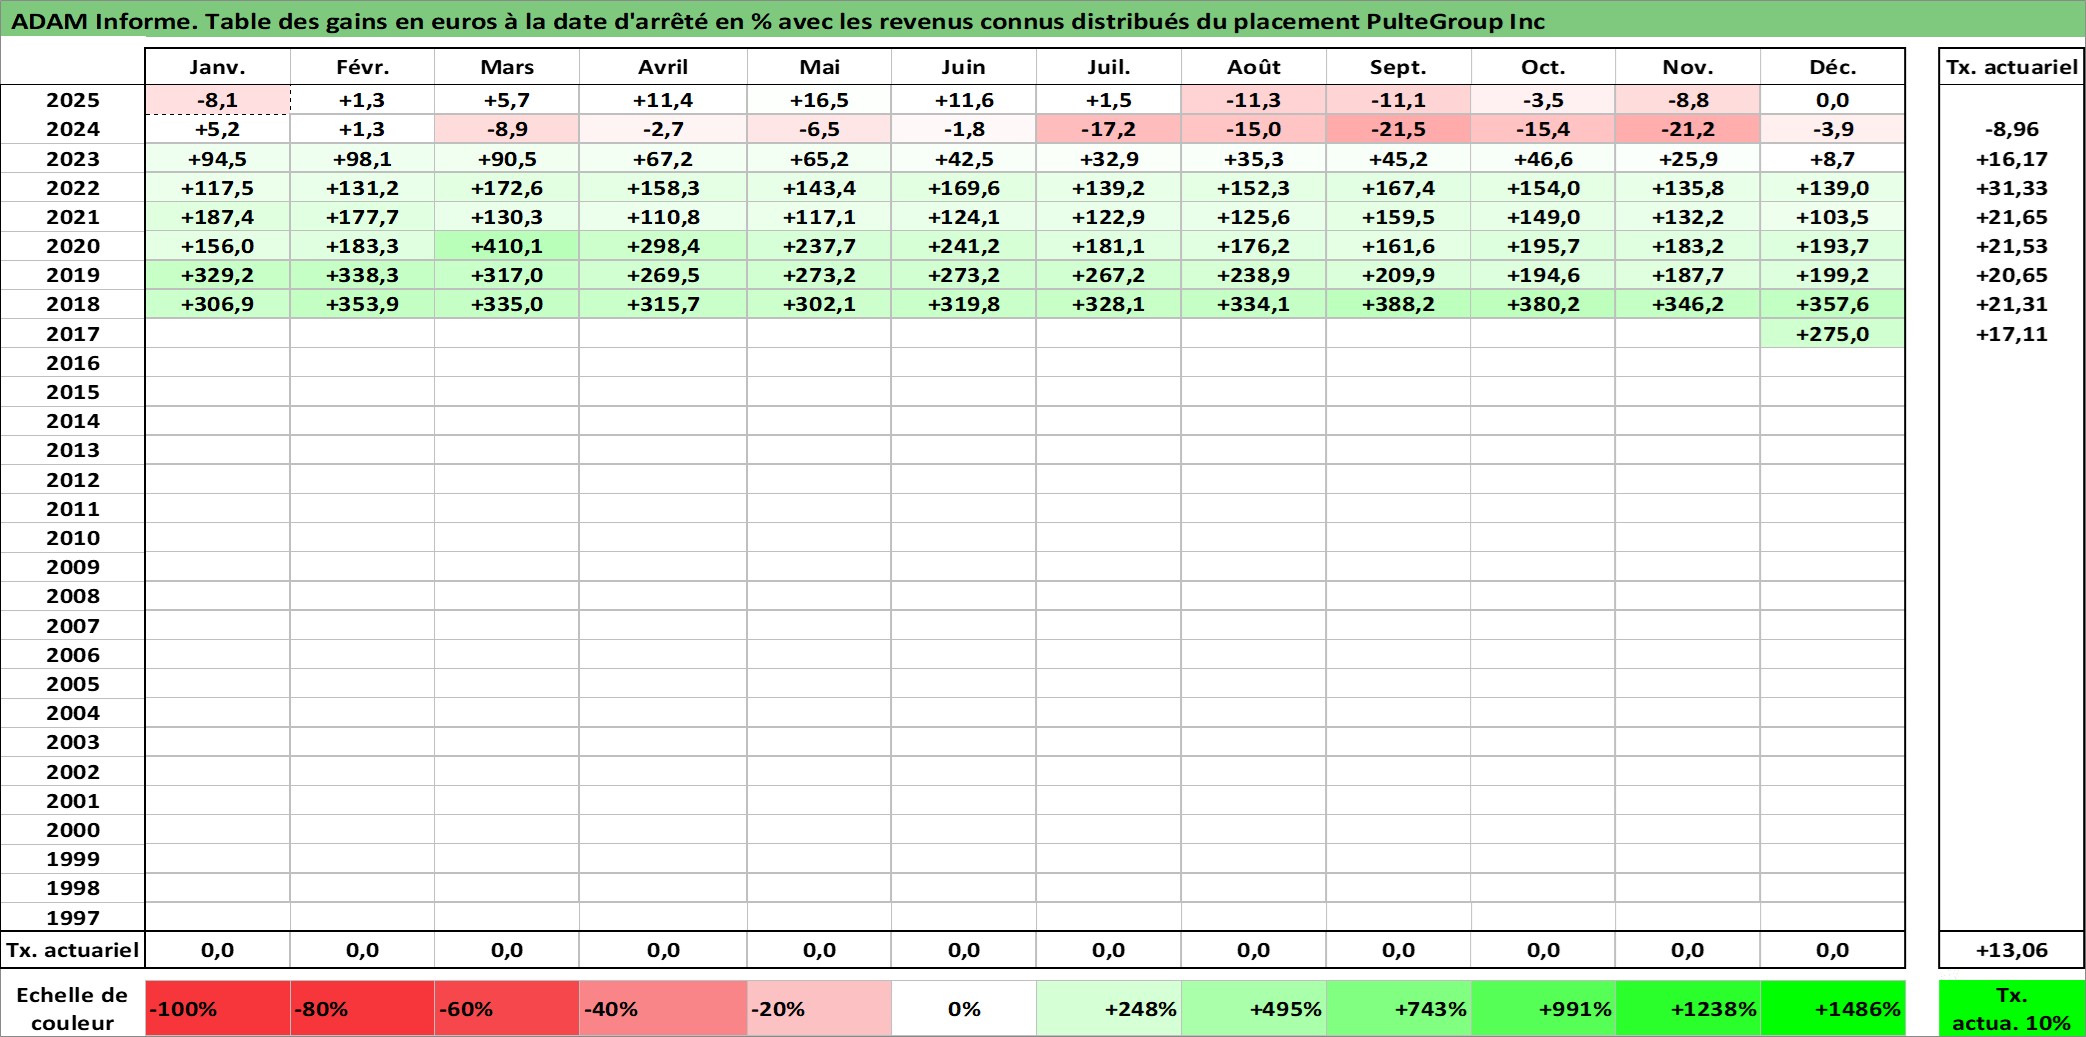Click the -21,2 cell in Nov. 2024

[x=1688, y=129]
